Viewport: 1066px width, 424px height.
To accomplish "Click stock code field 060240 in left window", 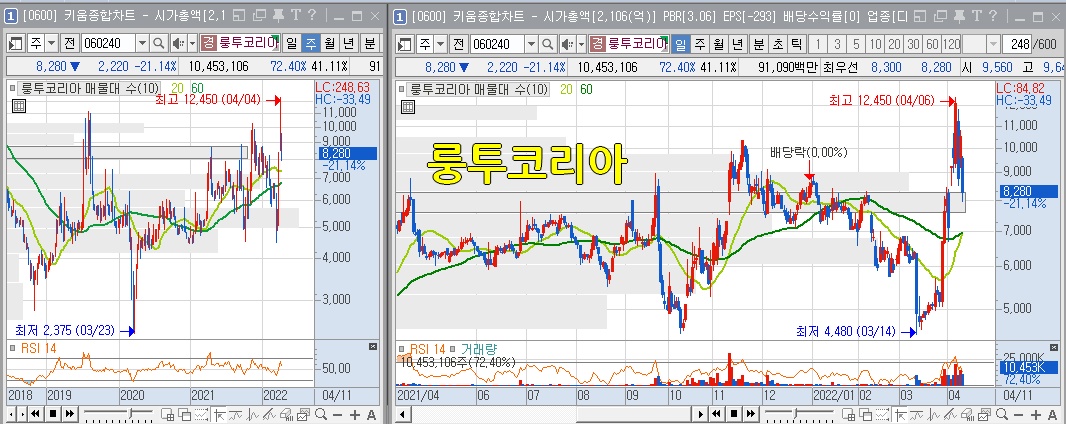I will [109, 44].
